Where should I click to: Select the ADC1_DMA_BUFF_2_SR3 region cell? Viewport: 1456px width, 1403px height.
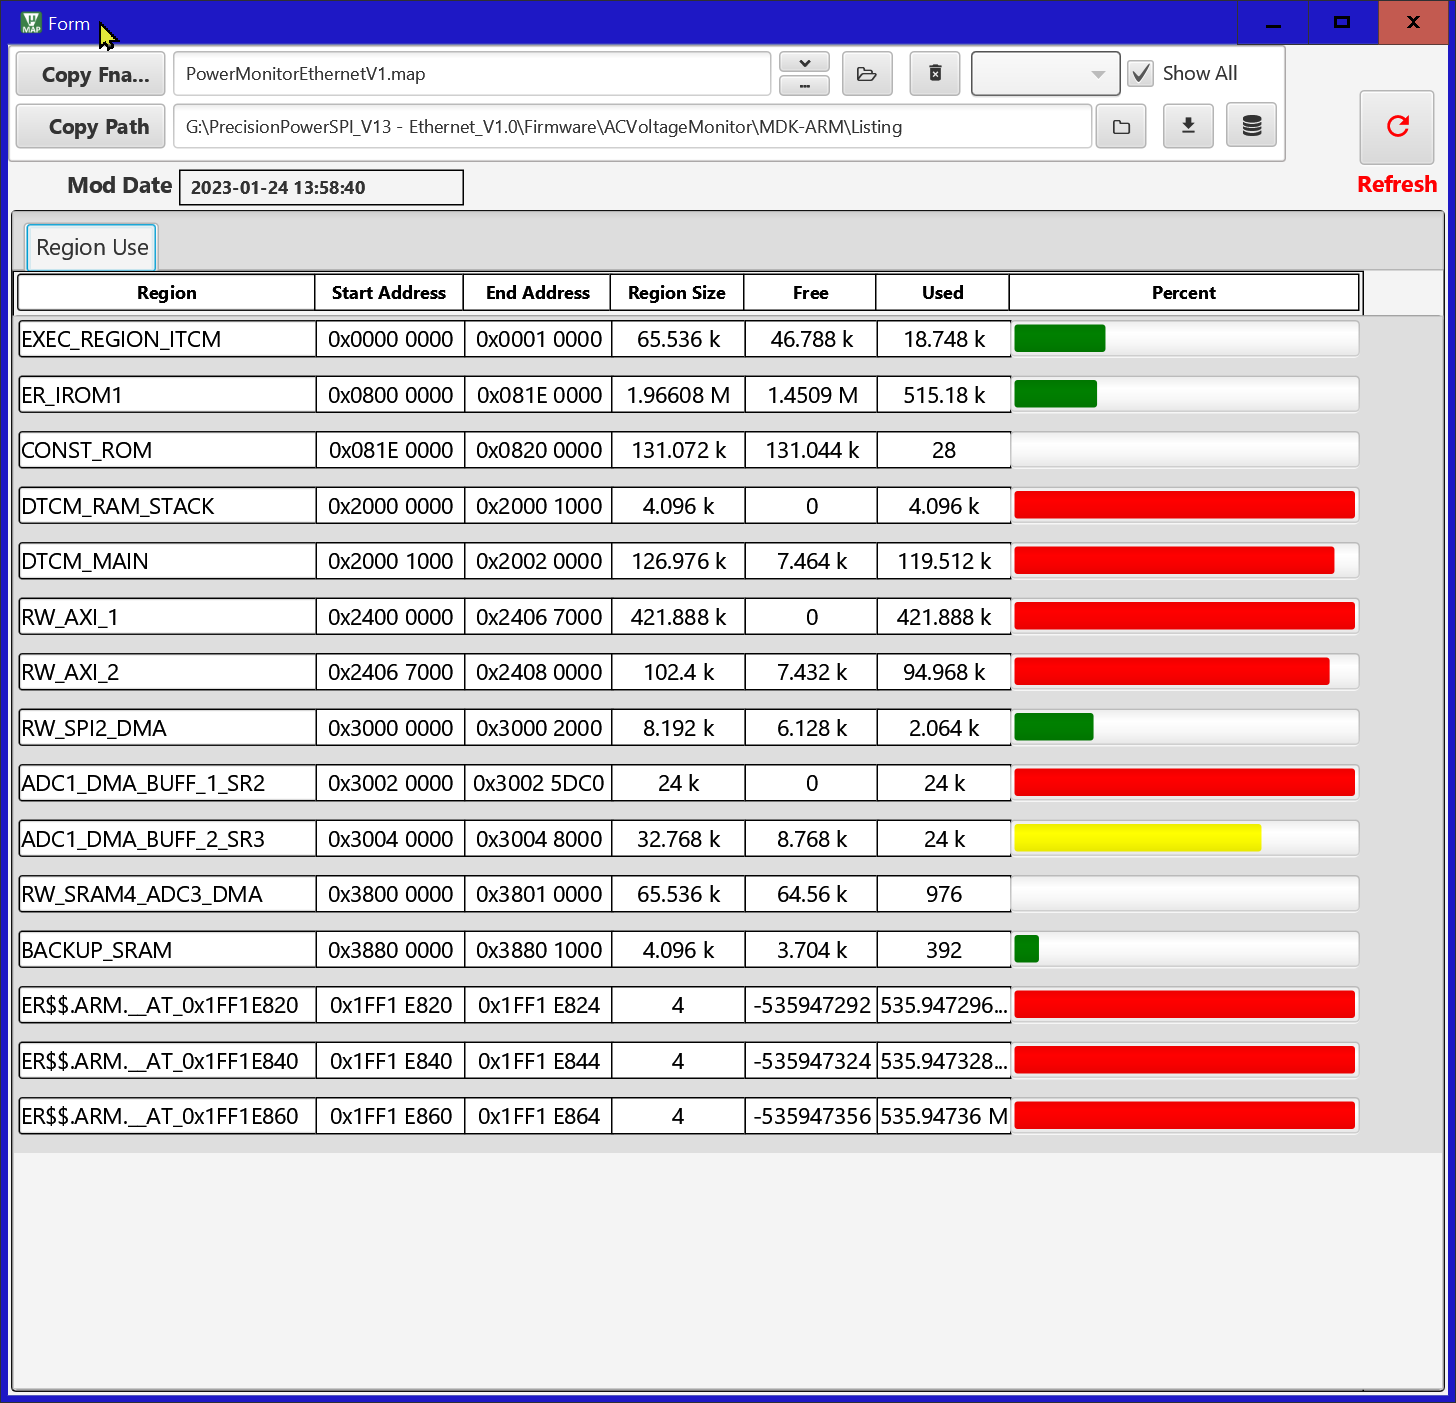[167, 839]
